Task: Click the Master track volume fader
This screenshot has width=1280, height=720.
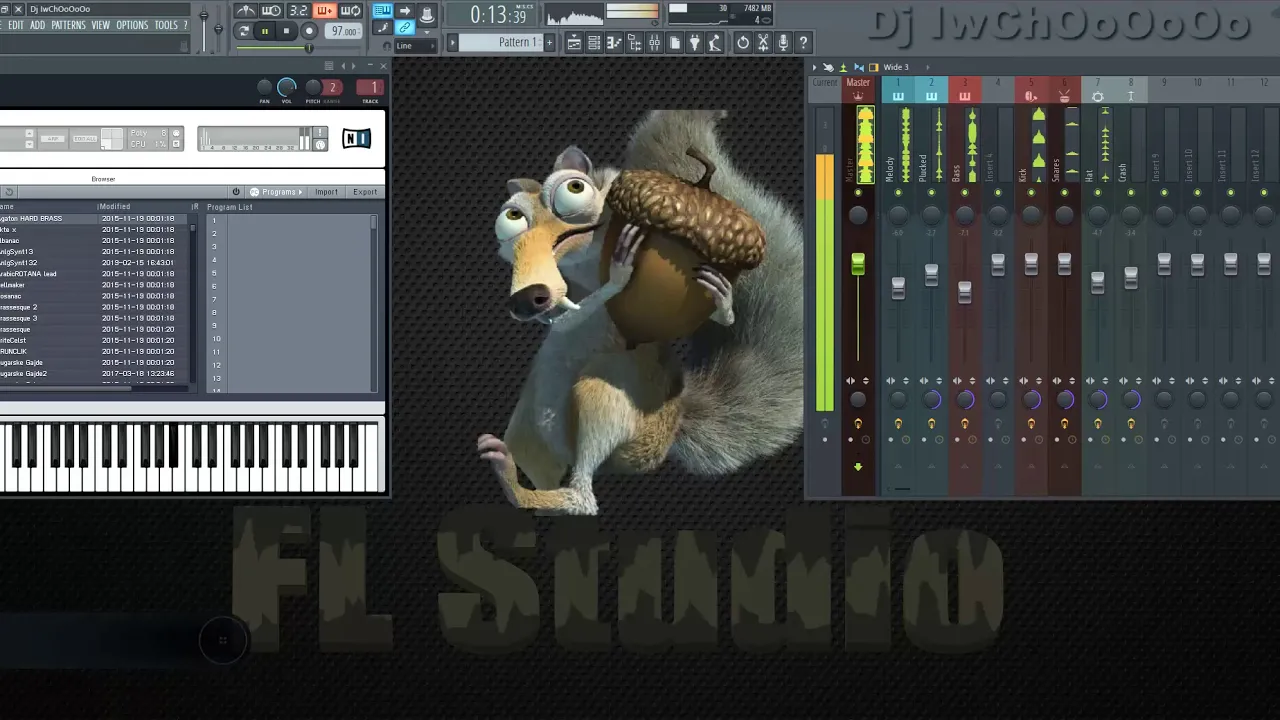Action: [x=858, y=265]
